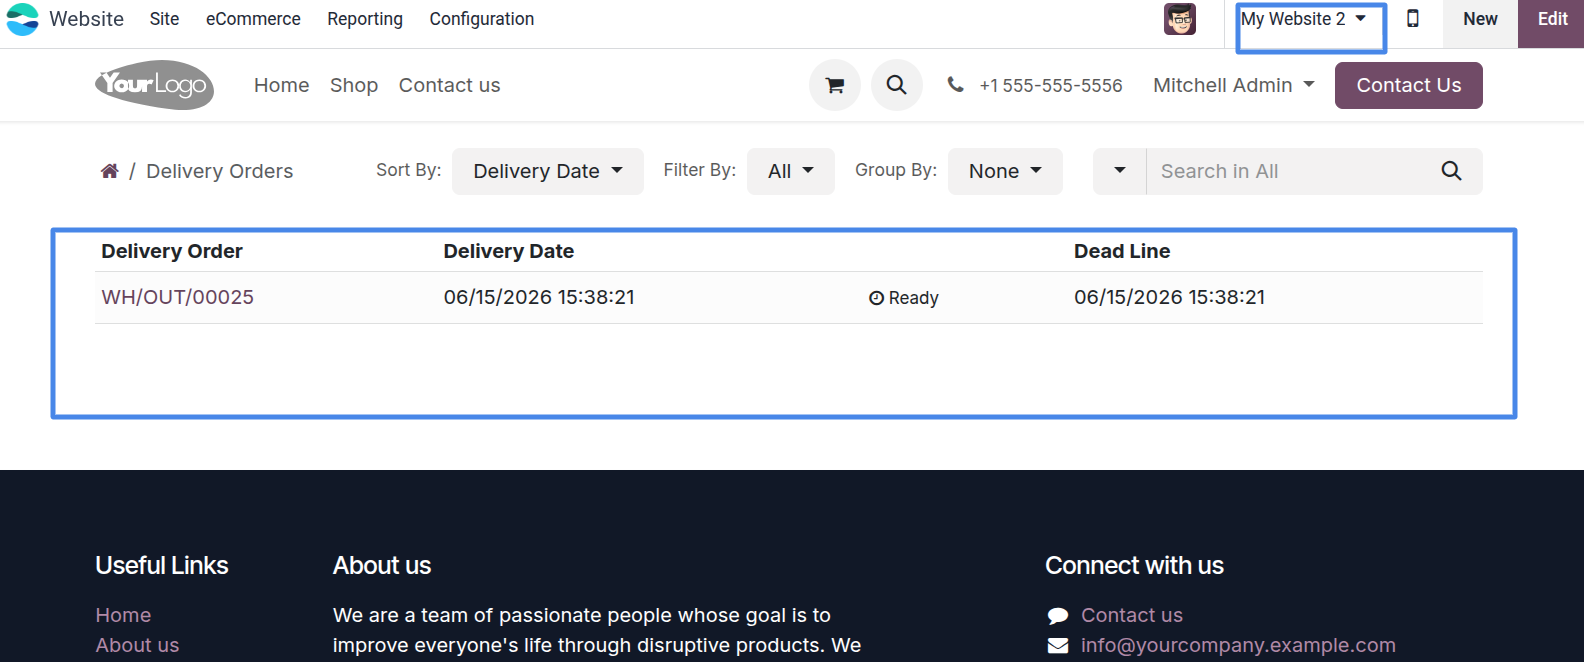Open the Group By None dropdown
Viewport: 1584px width, 662px height.
1005,171
